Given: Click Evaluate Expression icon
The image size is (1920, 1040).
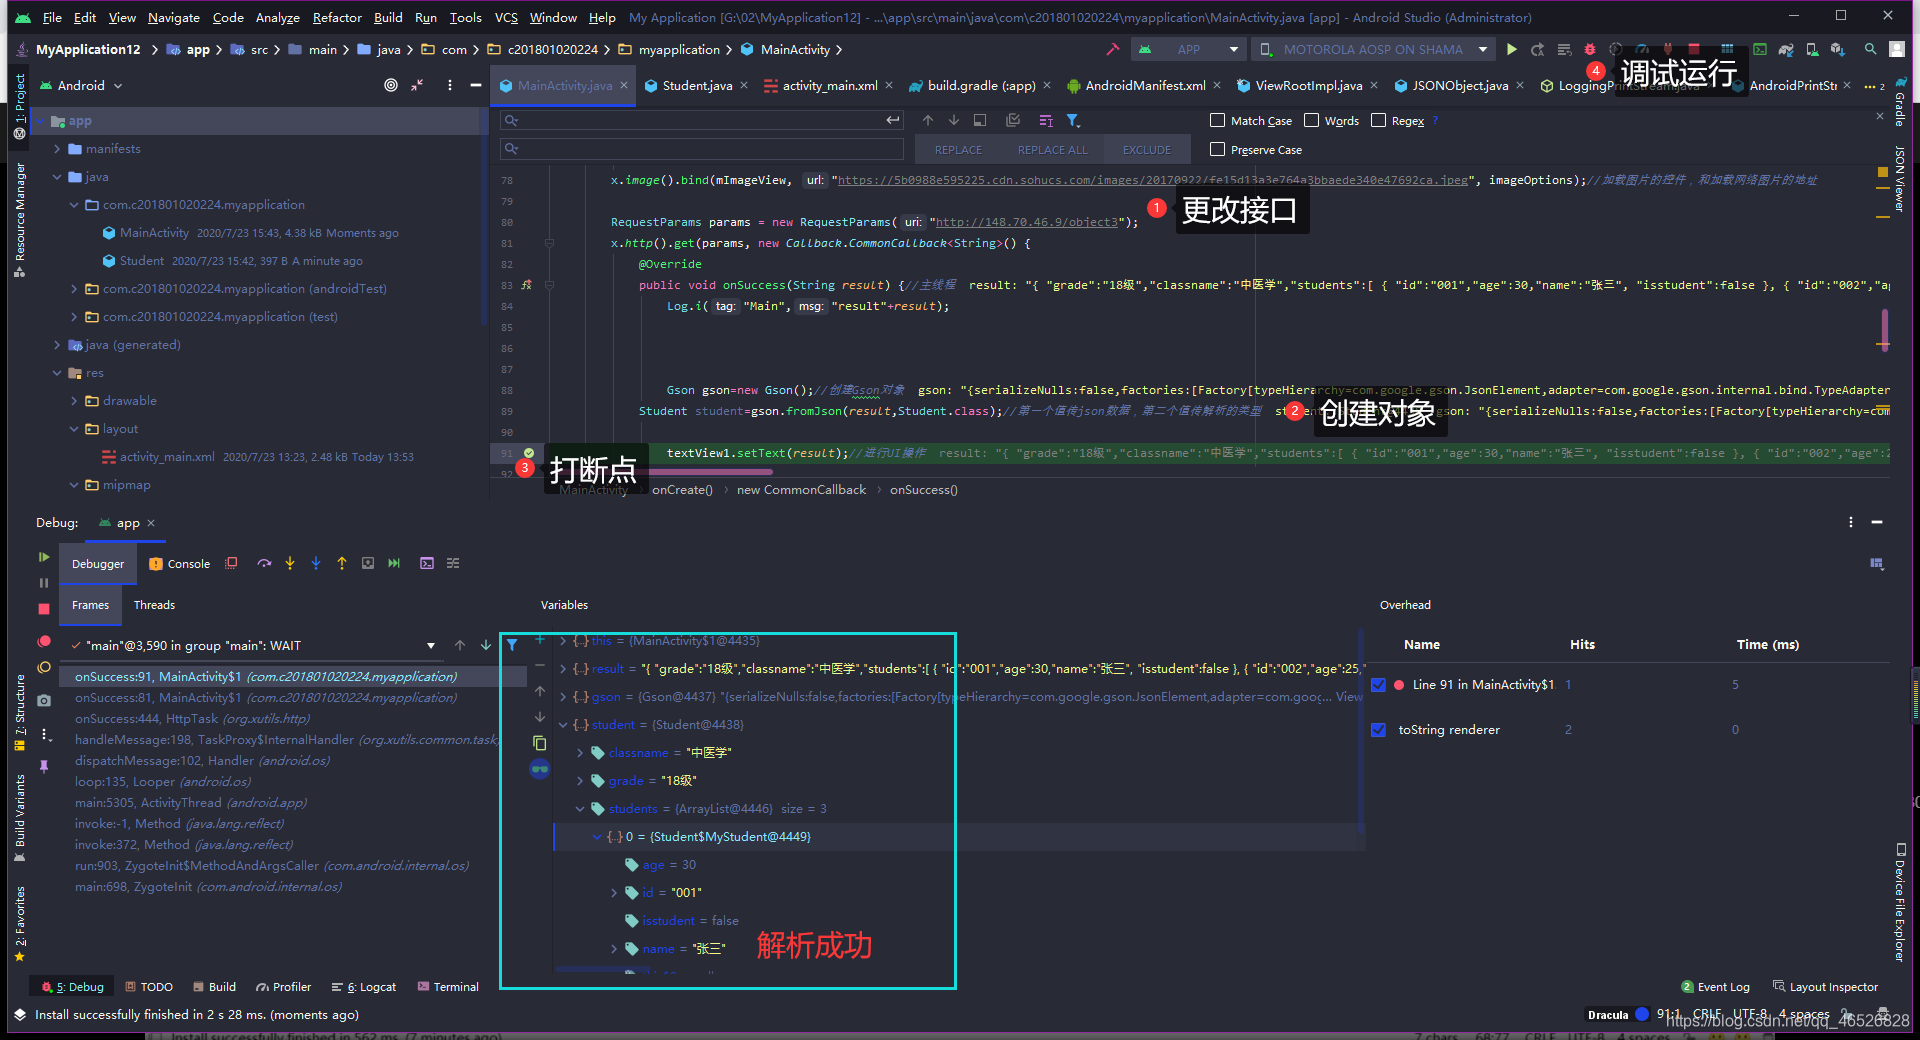Looking at the screenshot, I should point(427,563).
